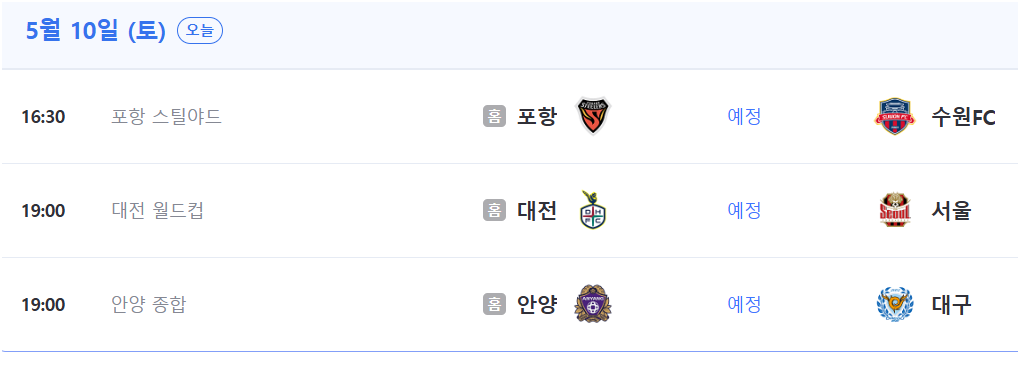Open 예정 status for 포항 match

click(744, 117)
